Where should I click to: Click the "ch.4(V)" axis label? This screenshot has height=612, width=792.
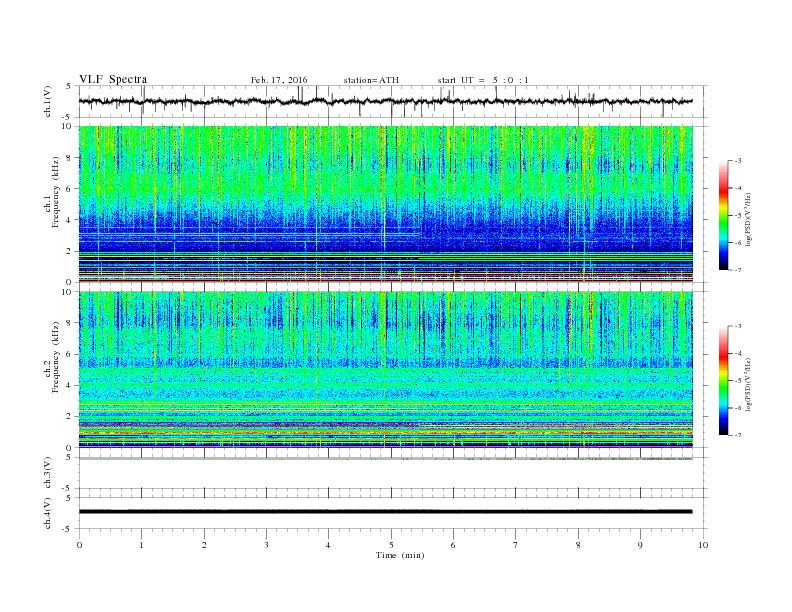click(48, 513)
